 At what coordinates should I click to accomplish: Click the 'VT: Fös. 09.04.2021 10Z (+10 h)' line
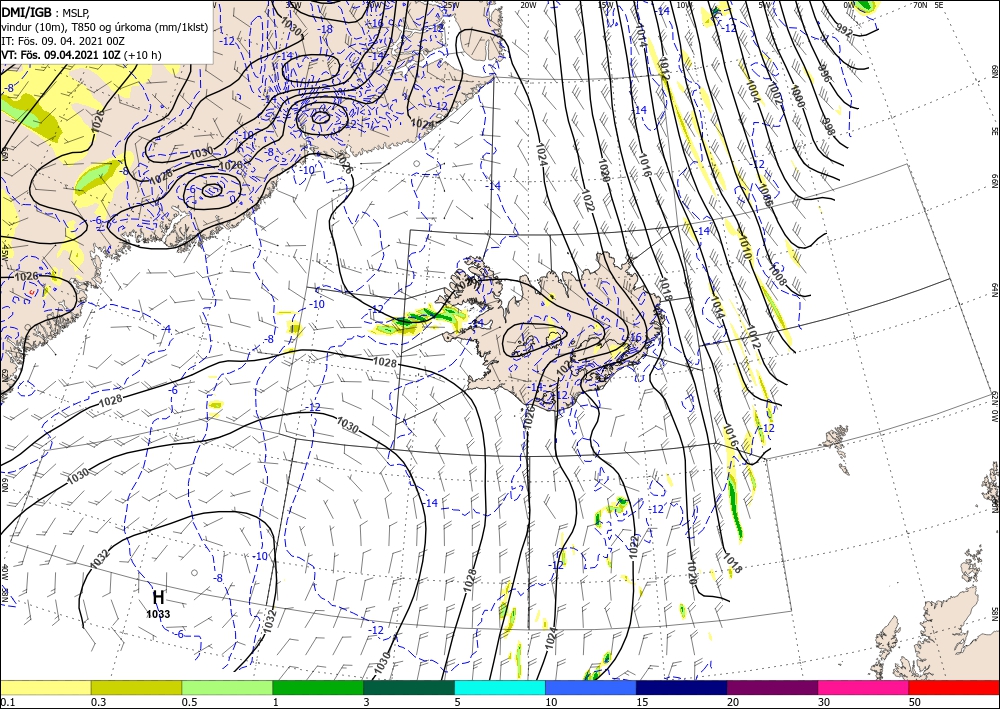coord(81,55)
